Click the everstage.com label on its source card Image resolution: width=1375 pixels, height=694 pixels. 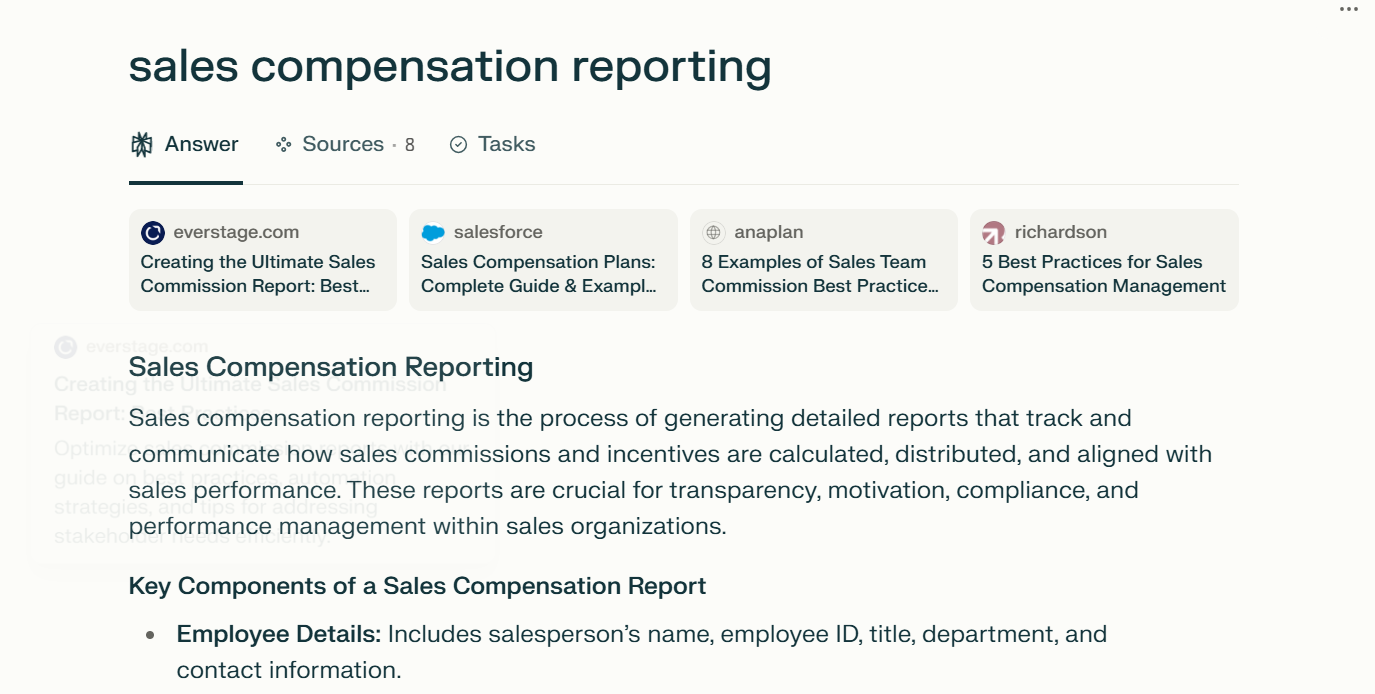pos(237,231)
